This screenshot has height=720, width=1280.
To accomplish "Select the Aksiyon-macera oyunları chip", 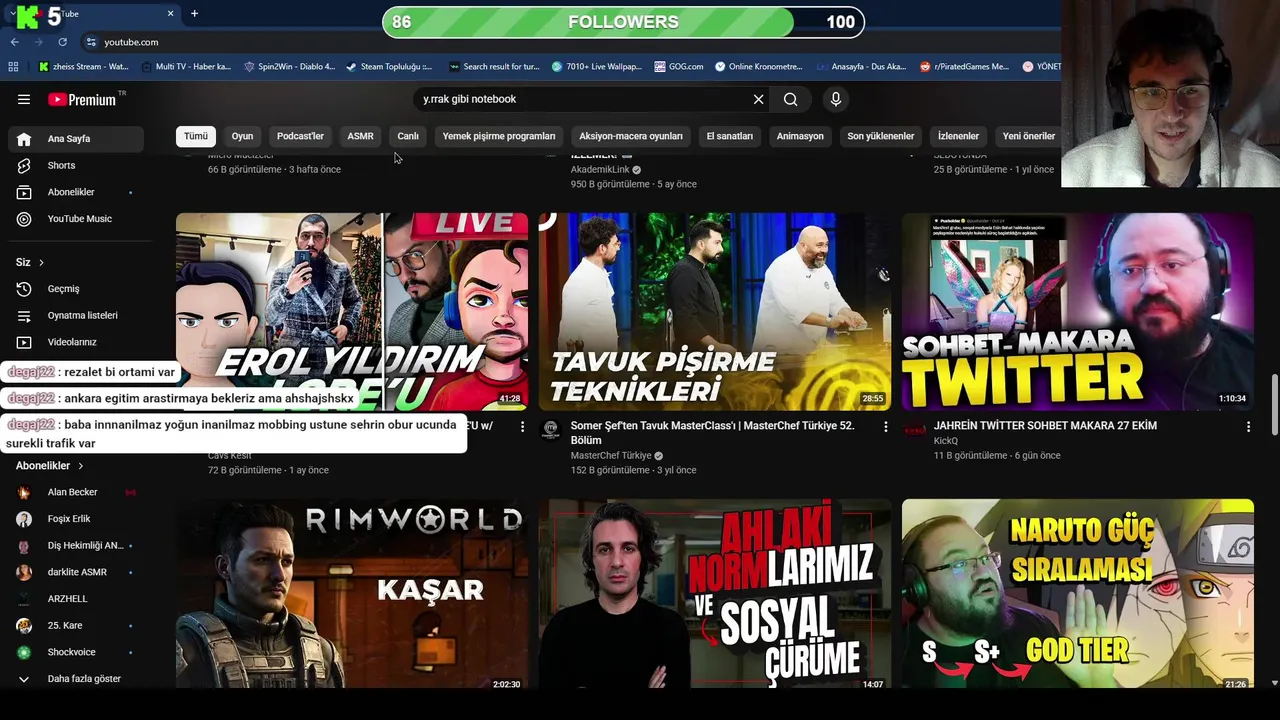I will [631, 136].
